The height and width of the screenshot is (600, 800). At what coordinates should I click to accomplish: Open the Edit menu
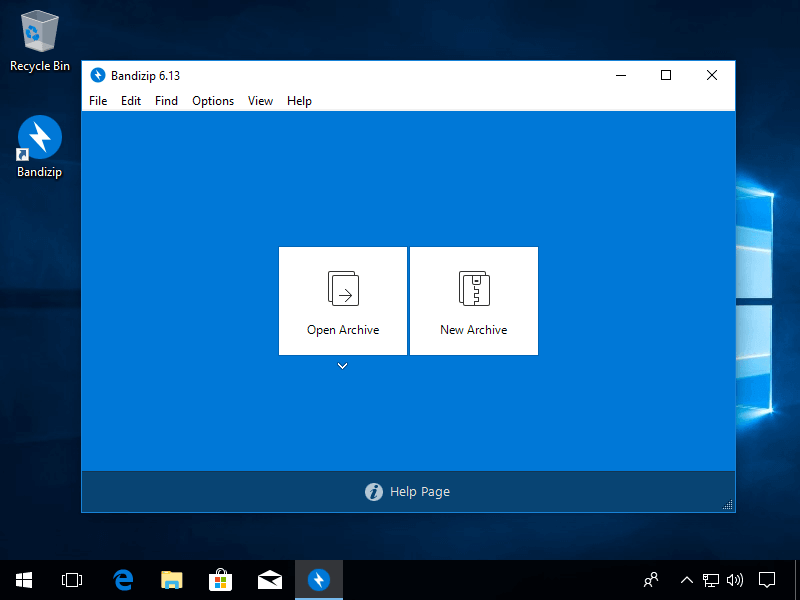tap(131, 101)
